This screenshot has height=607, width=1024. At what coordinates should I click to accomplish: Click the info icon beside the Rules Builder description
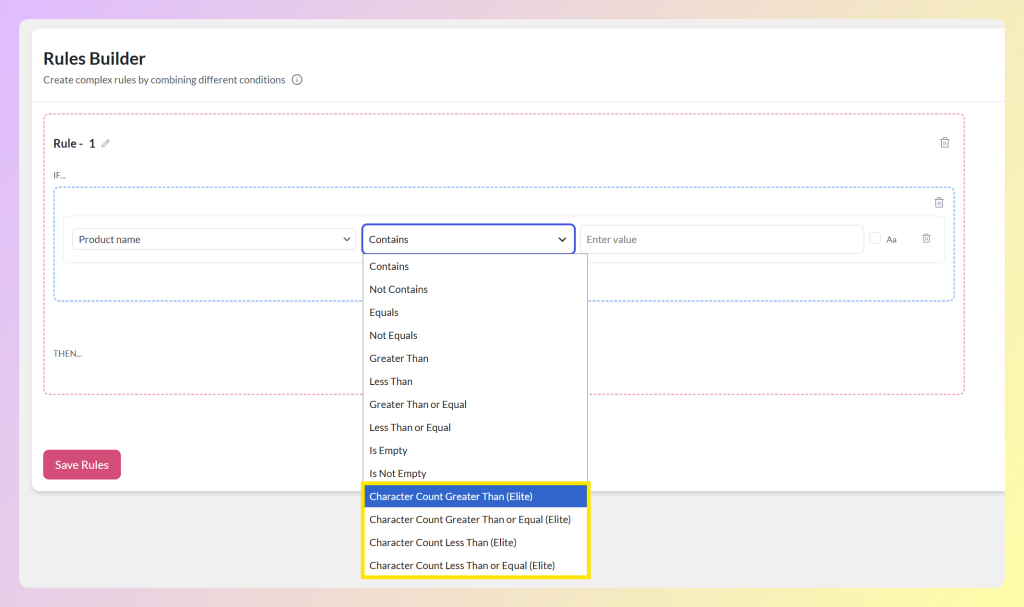tap(297, 80)
